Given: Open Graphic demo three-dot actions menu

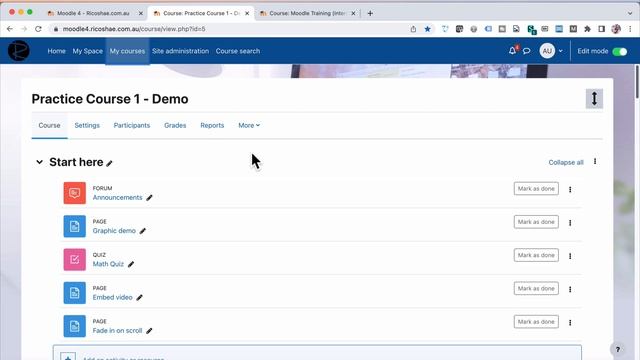Looking at the screenshot, I should tap(570, 223).
